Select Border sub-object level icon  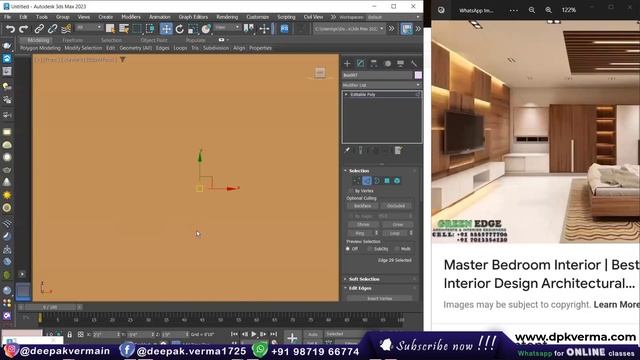[x=377, y=180]
